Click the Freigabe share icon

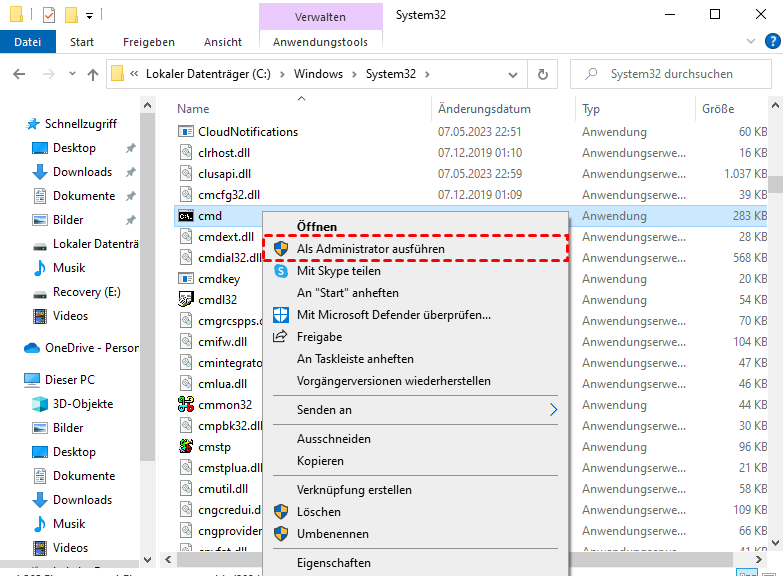[x=280, y=336]
